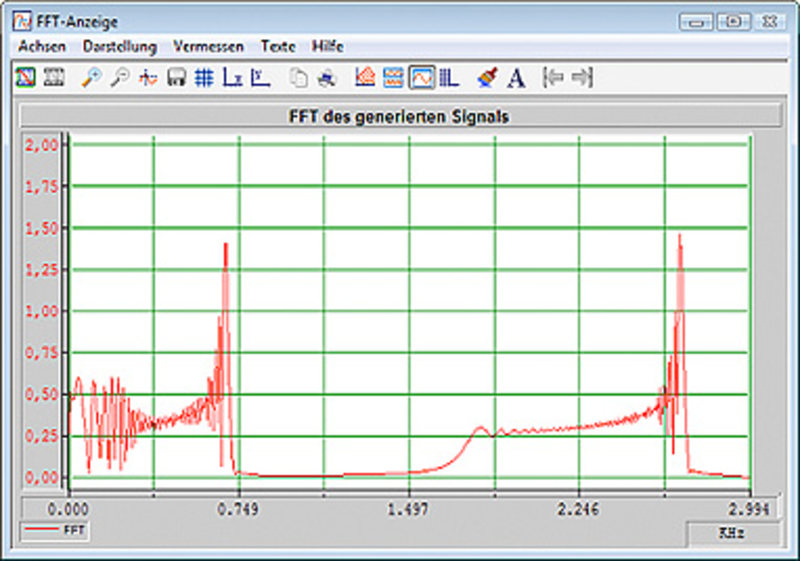Click y-axis value 0,75
Viewport: 800px width, 561px height.
42,353
